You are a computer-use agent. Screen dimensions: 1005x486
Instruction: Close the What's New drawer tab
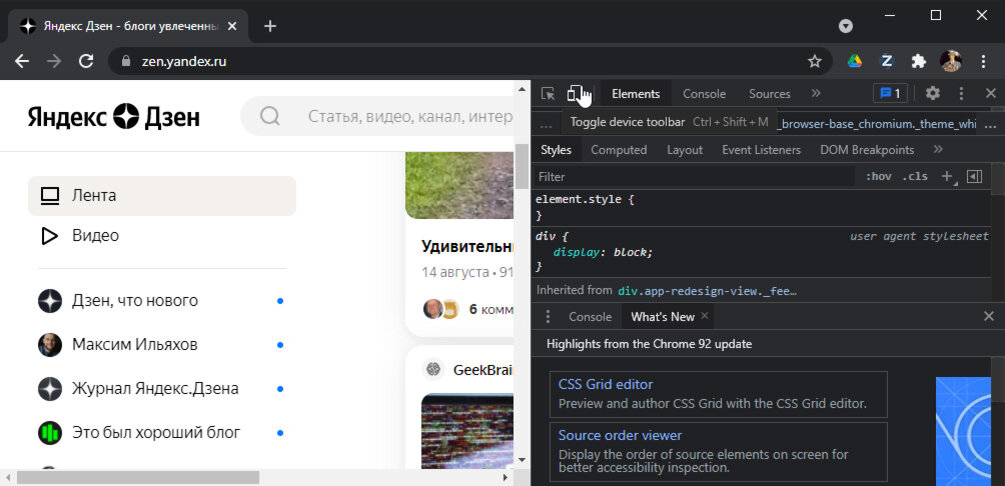click(704, 315)
